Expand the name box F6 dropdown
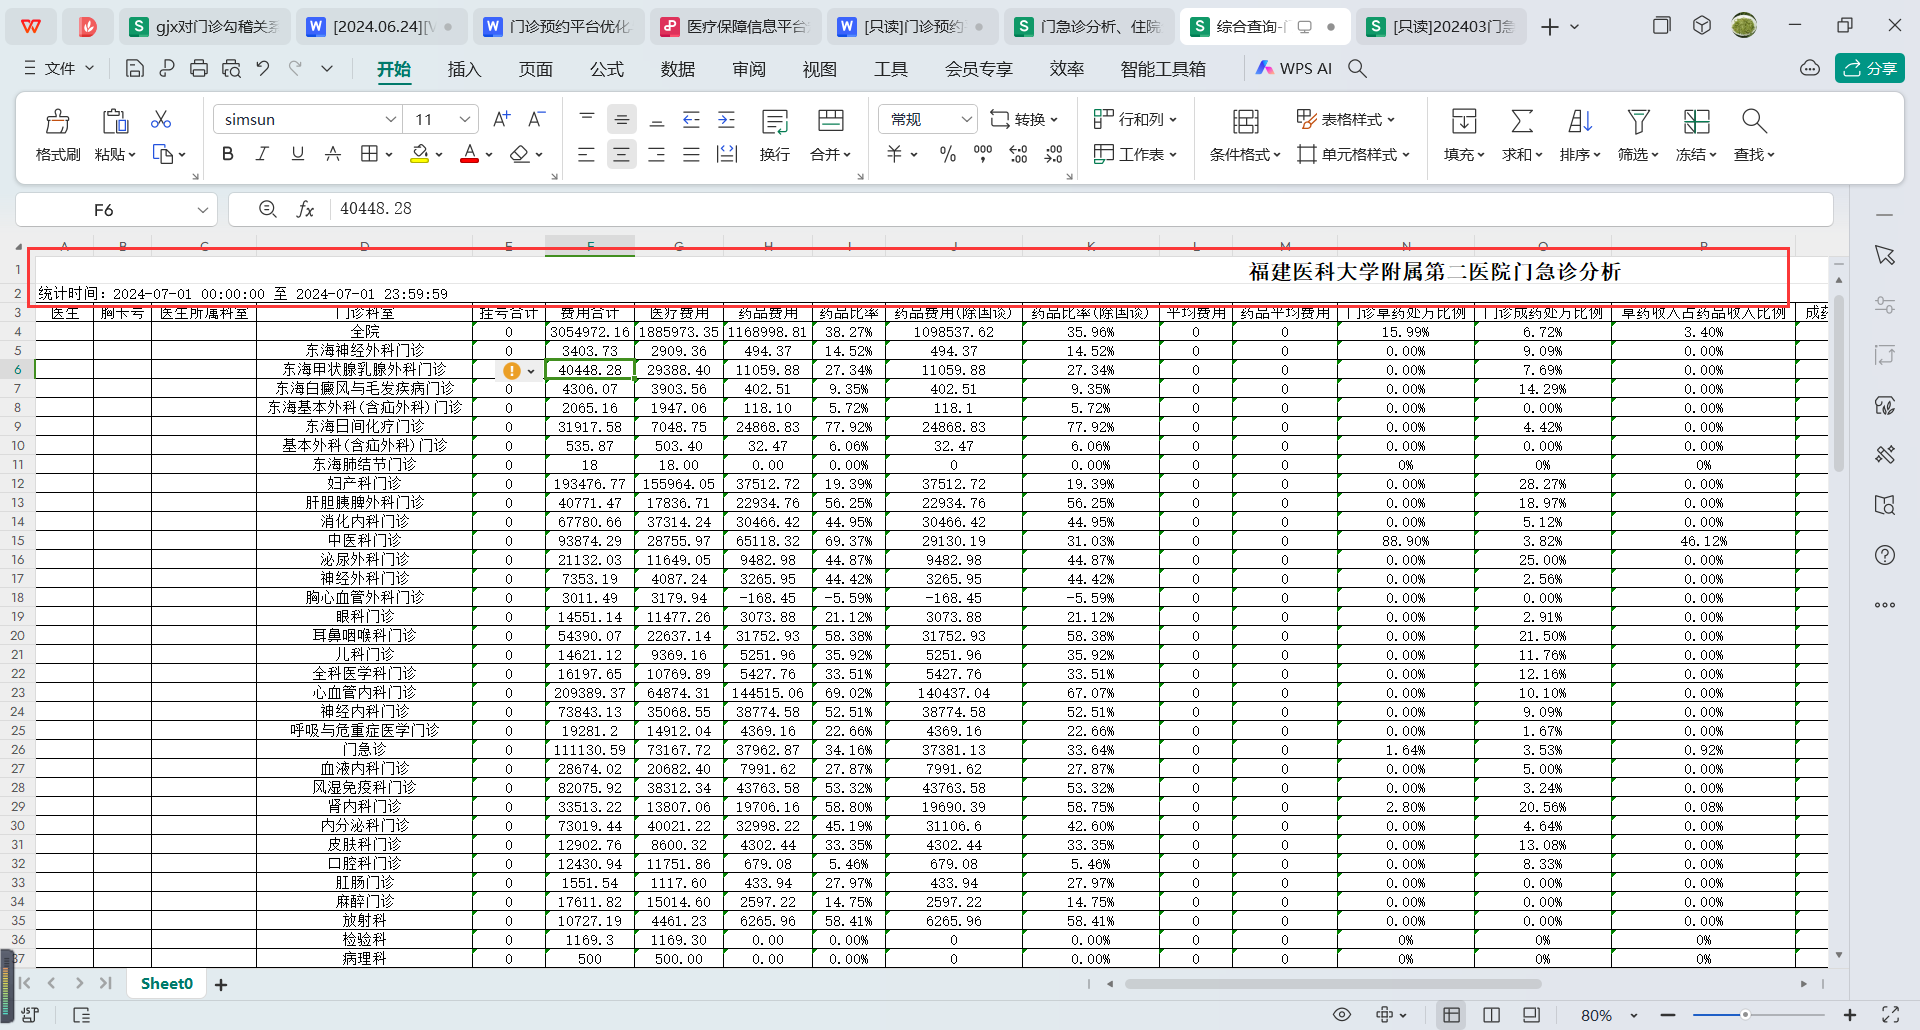1920x1030 pixels. [203, 210]
